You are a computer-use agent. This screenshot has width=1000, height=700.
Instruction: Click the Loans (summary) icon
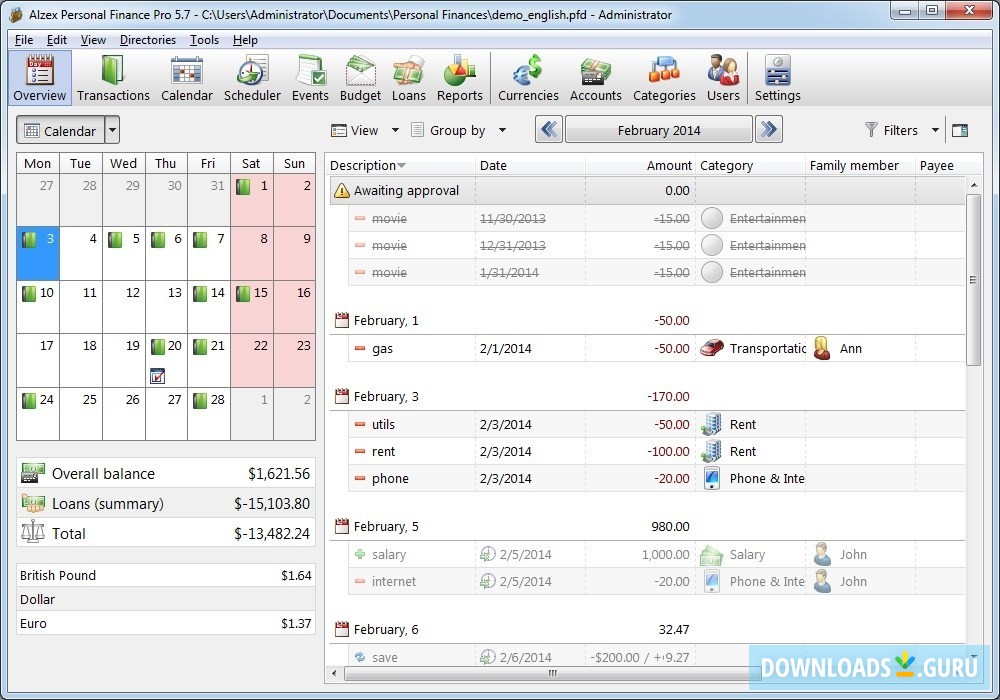(33, 503)
